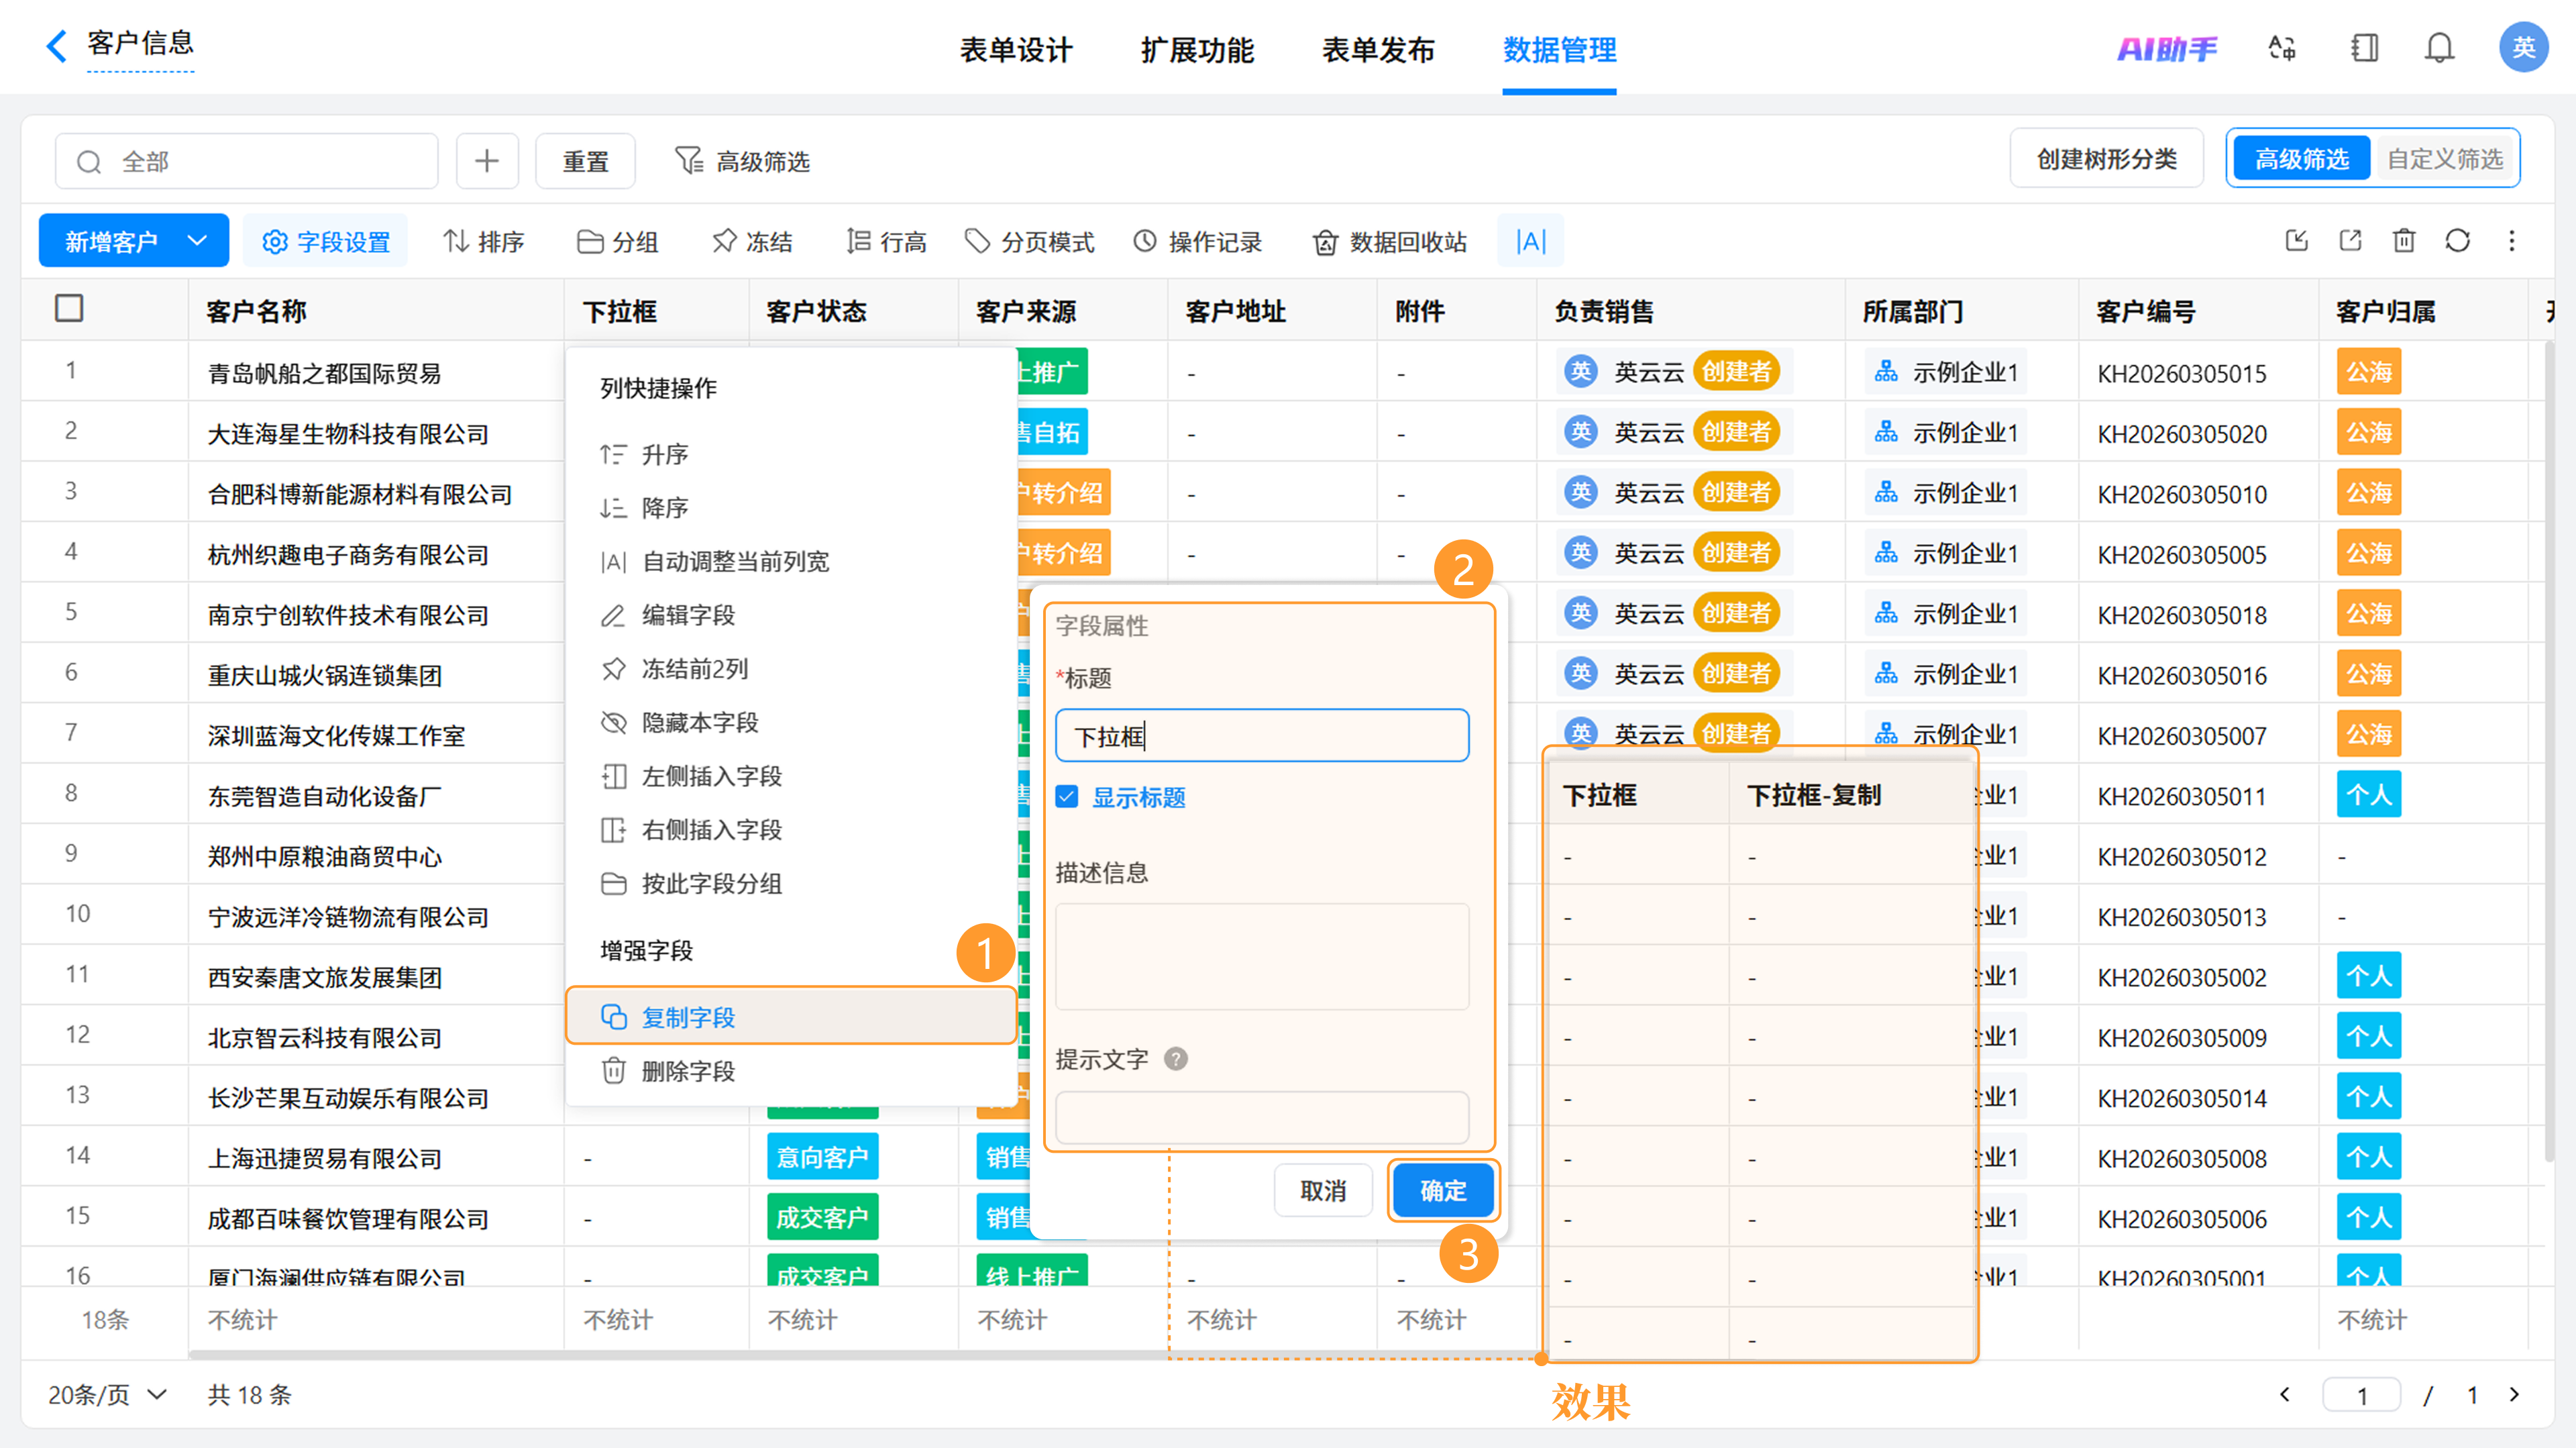2576x1448 pixels.
Task: Click the 重置 reset button
Action: coord(585,161)
